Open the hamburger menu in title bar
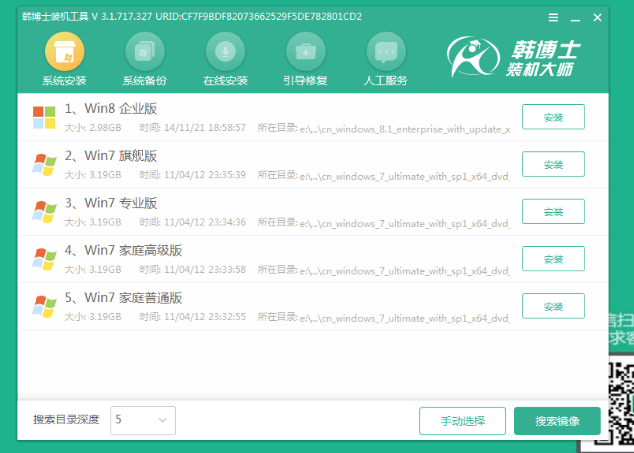This screenshot has width=634, height=453. point(553,17)
